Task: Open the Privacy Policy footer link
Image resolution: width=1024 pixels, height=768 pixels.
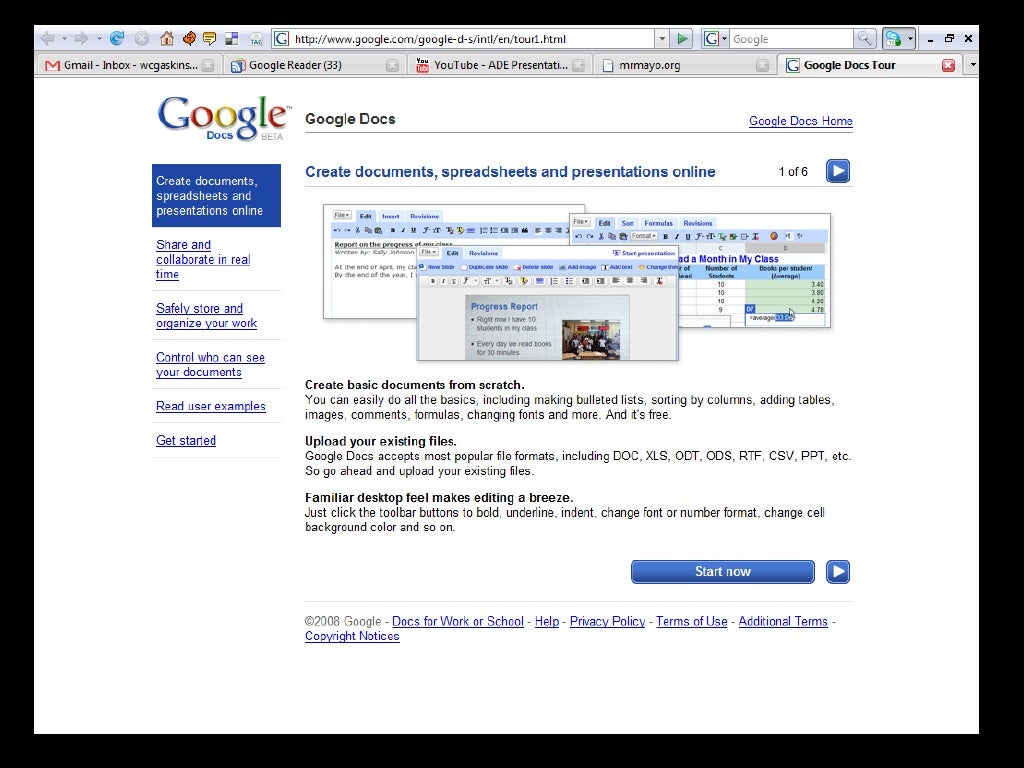Action: pyautogui.click(x=607, y=622)
